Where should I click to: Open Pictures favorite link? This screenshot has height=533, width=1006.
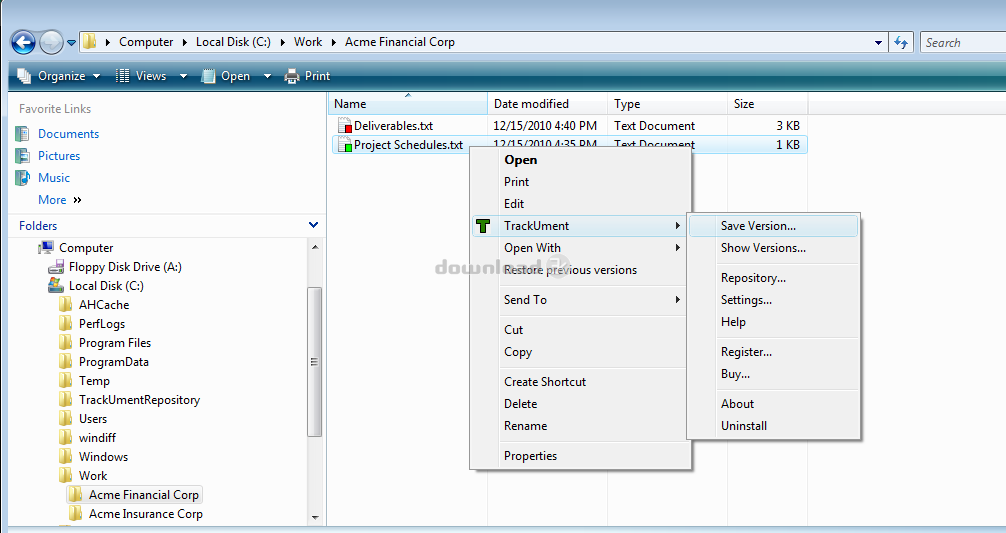pyautogui.click(x=58, y=156)
